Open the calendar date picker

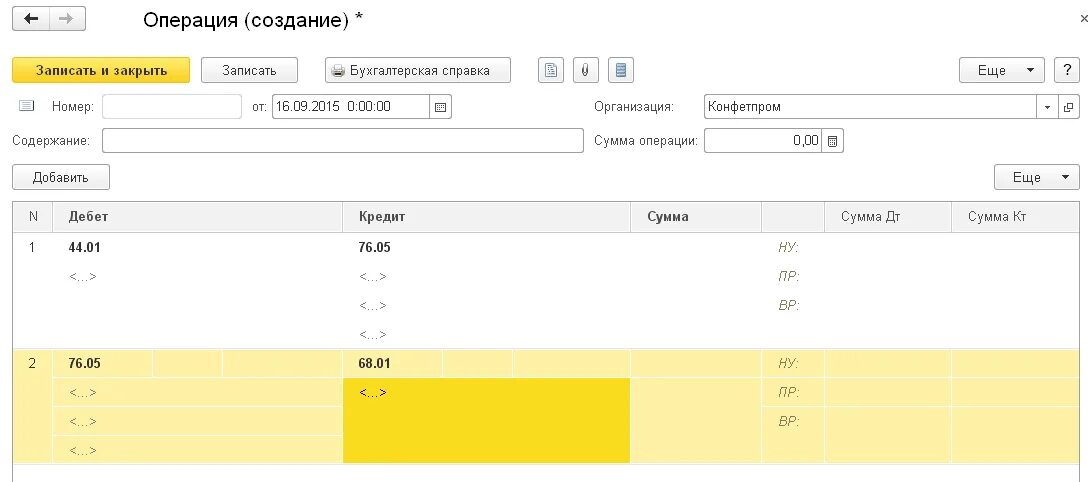pyautogui.click(x=440, y=106)
